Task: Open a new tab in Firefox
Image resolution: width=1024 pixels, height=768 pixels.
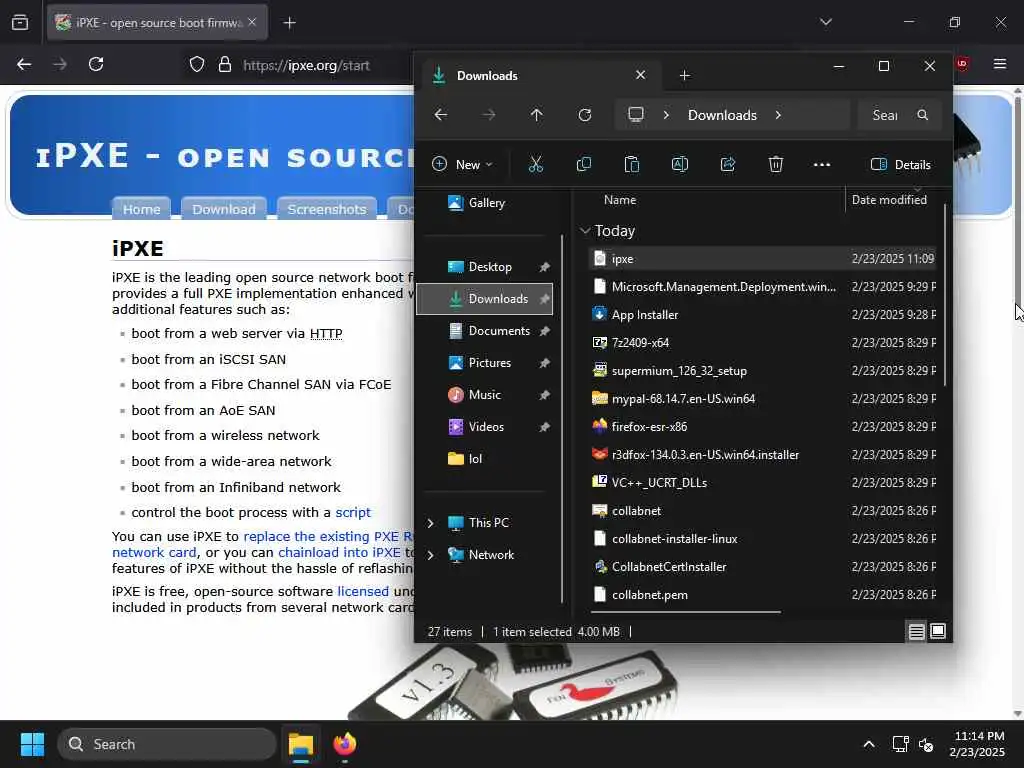Action: 289,23
